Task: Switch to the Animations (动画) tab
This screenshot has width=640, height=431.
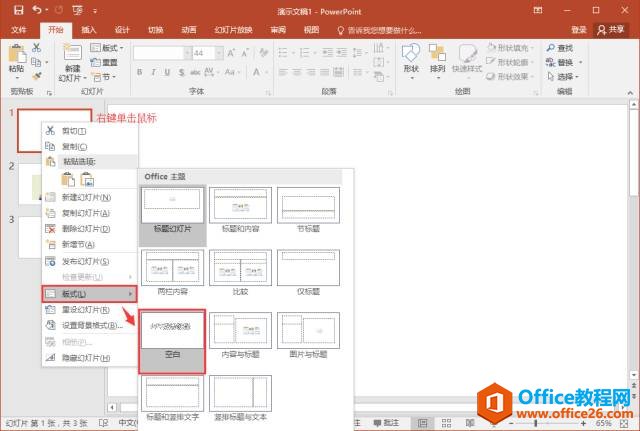Action: [x=189, y=30]
